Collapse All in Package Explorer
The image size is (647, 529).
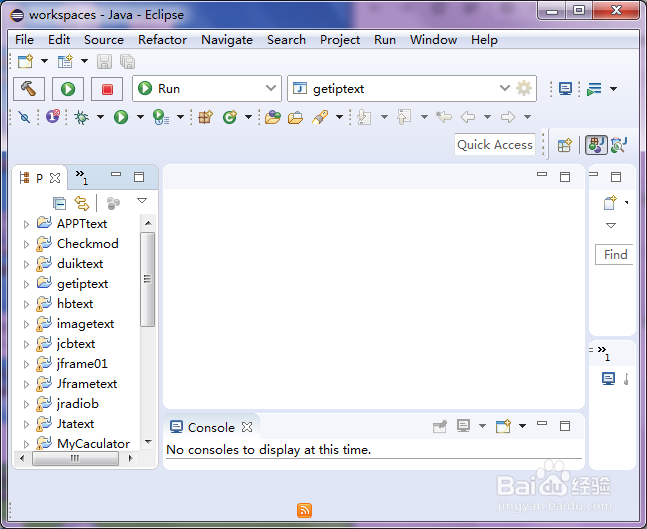point(59,203)
